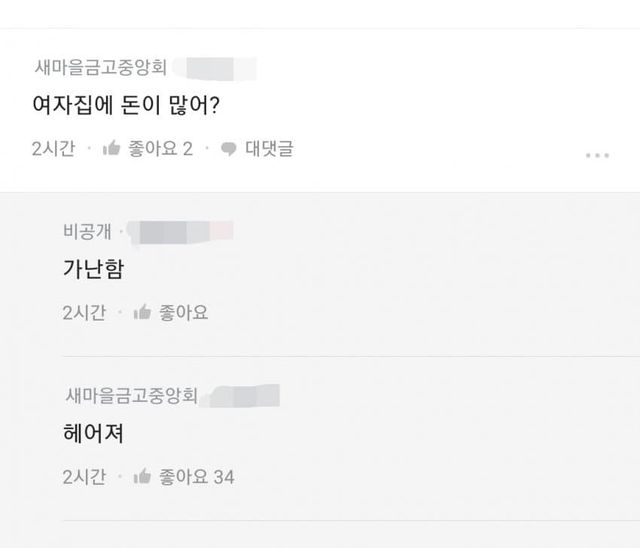This screenshot has height=548, width=640.
Task: Open top comment author "새마을금고중앙회" label
Action: coord(97,68)
